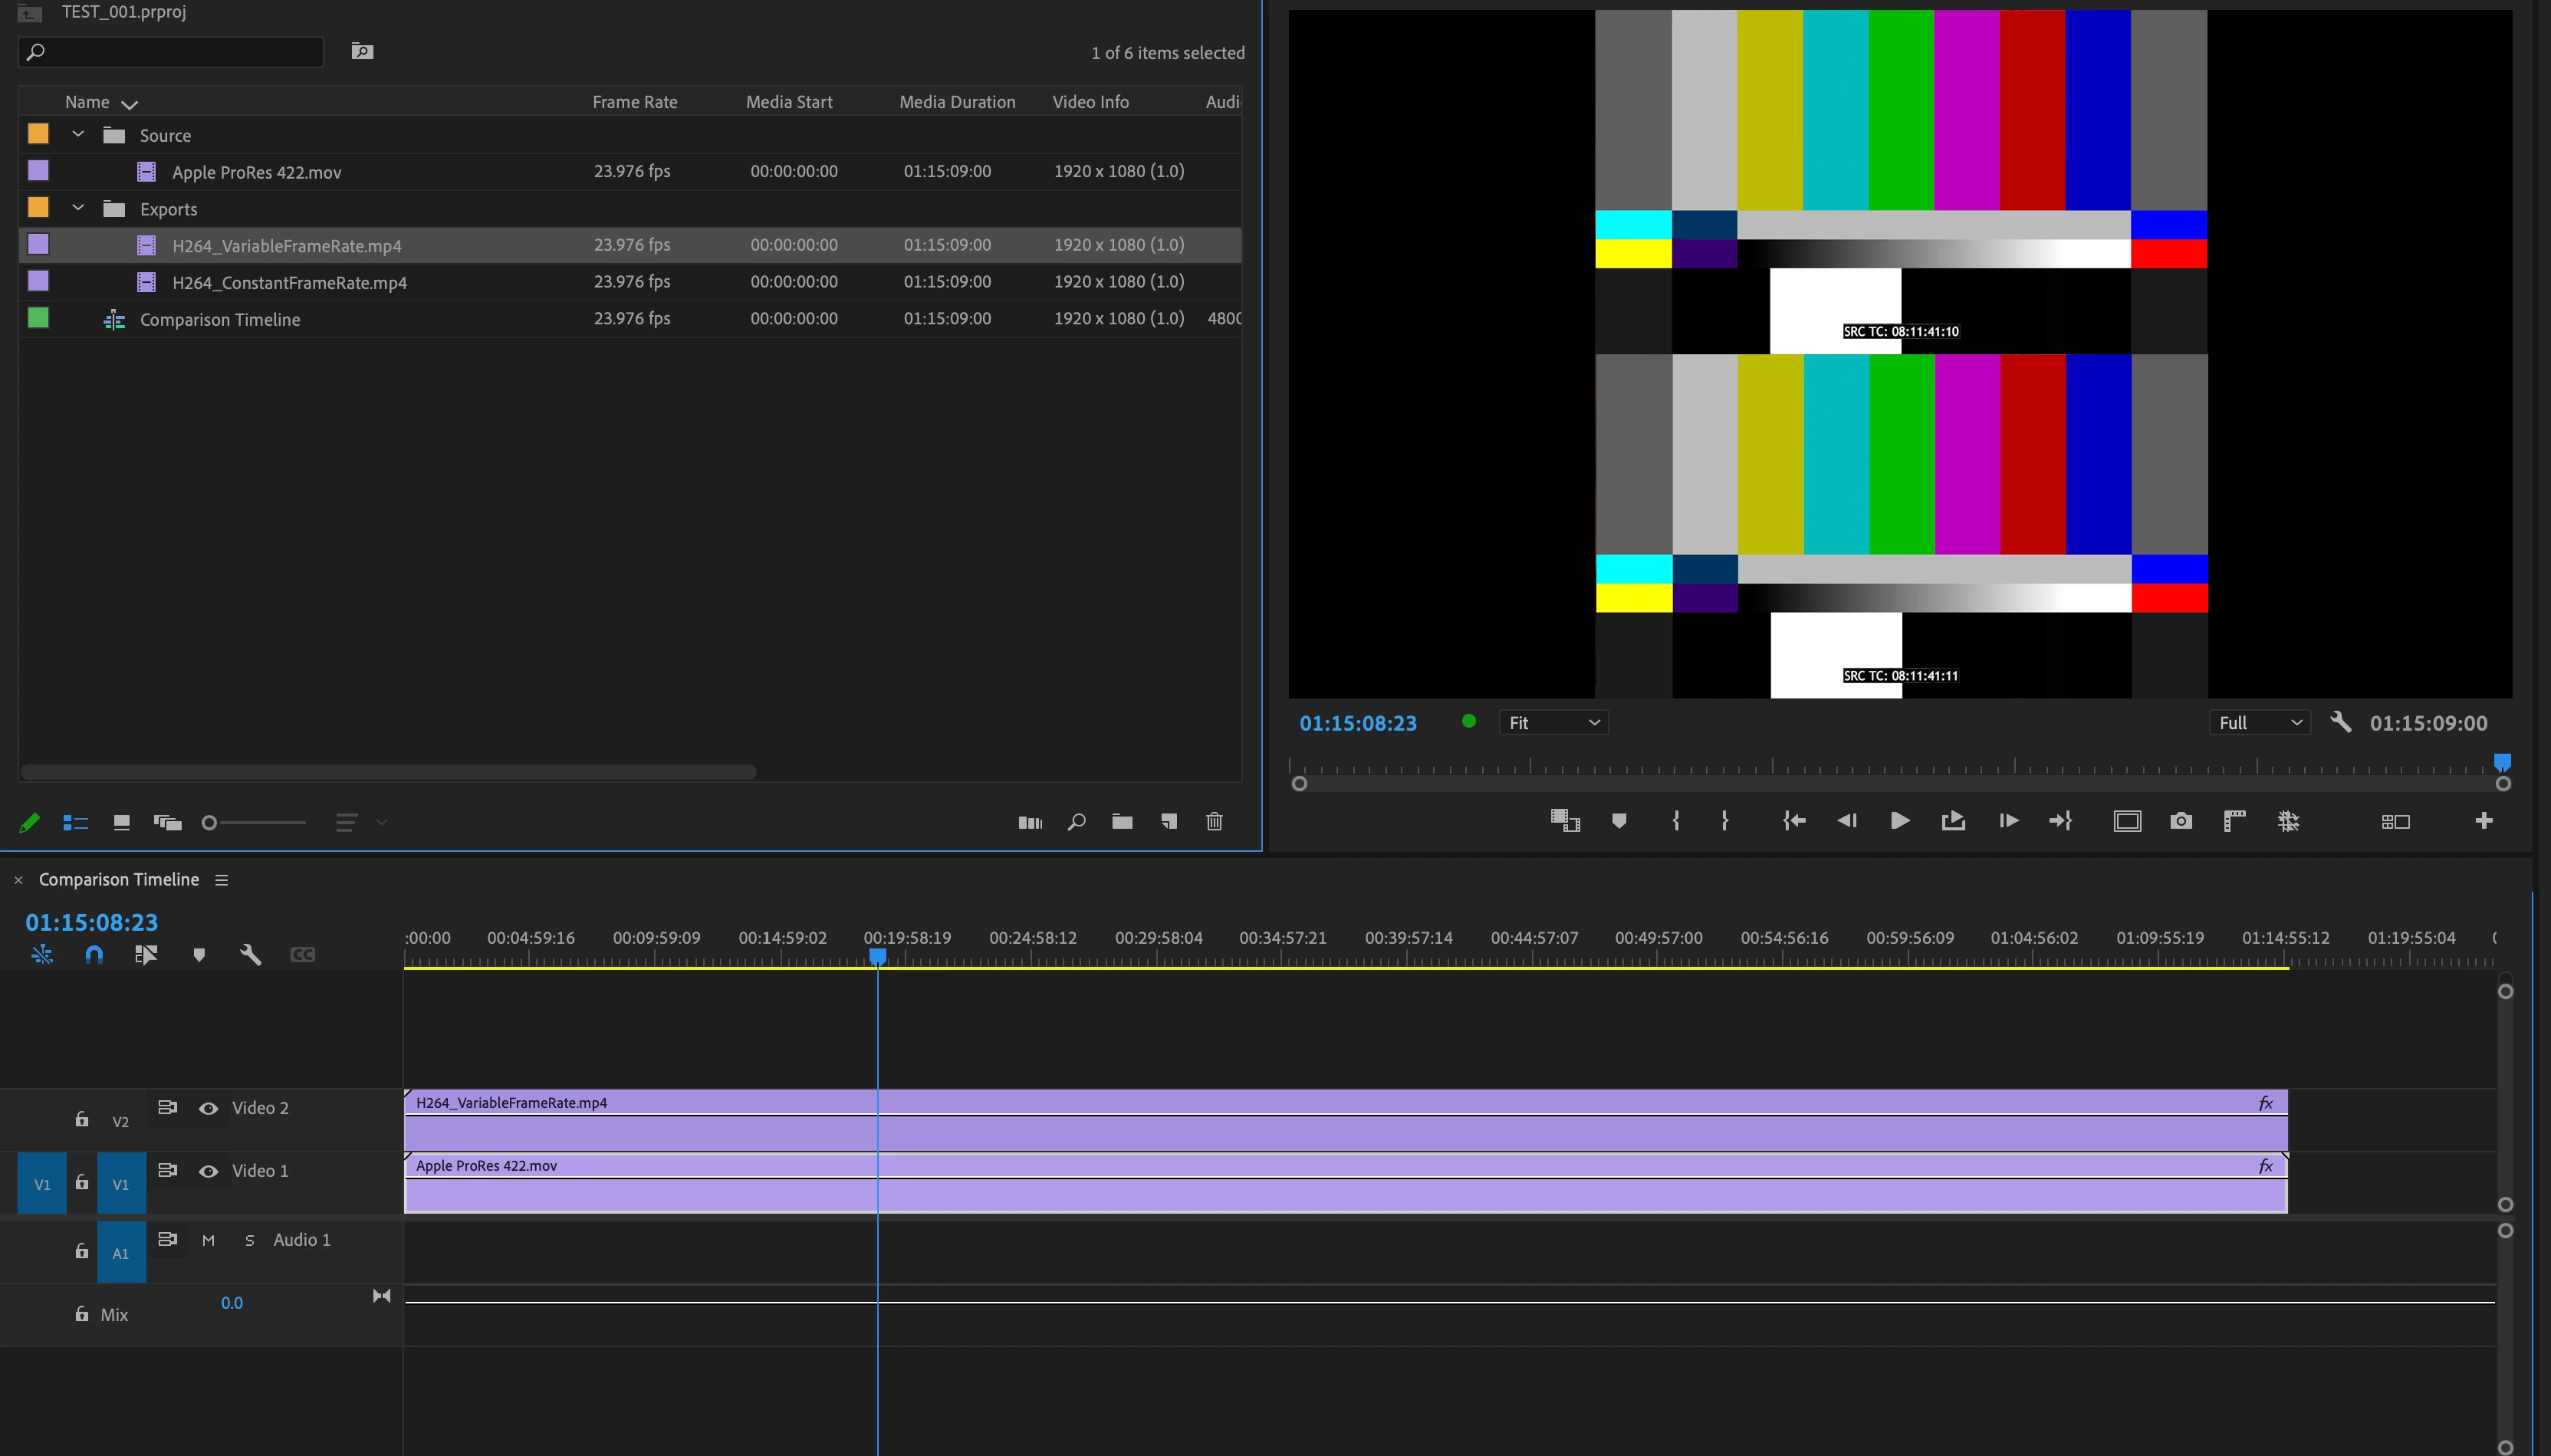The height and width of the screenshot is (1456, 2551).
Task: Click the Go to In point button
Action: (1794, 821)
